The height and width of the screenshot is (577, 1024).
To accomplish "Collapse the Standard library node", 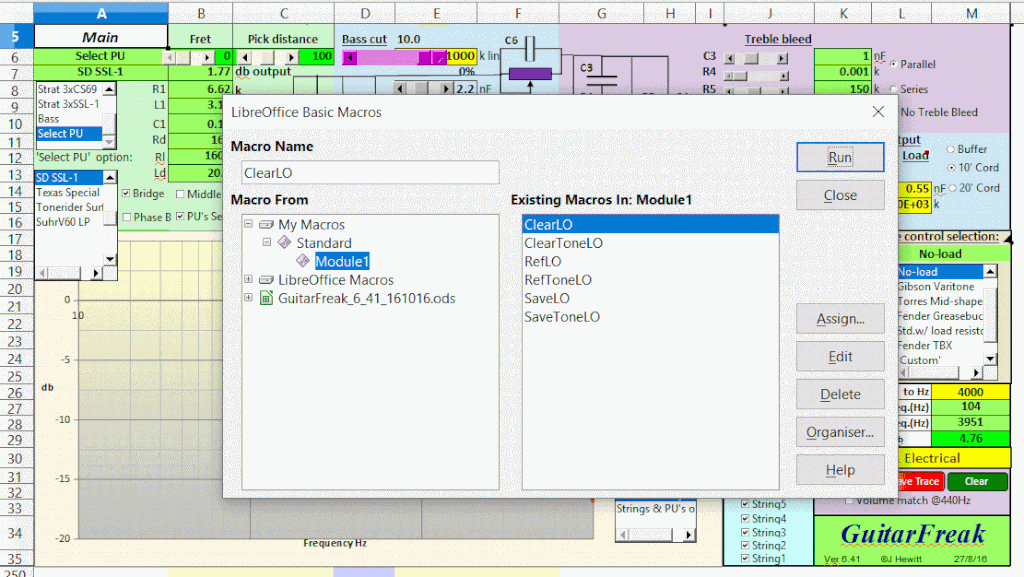I will point(266,242).
